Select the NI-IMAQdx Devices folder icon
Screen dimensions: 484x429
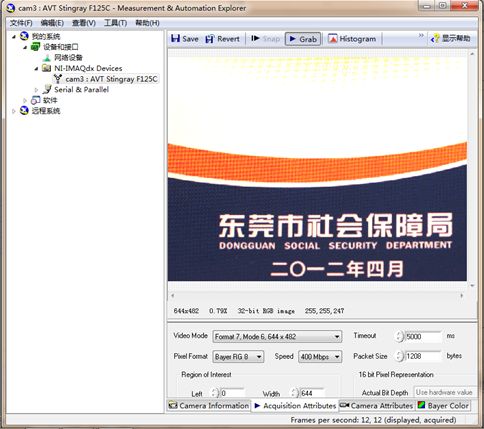[x=47, y=68]
